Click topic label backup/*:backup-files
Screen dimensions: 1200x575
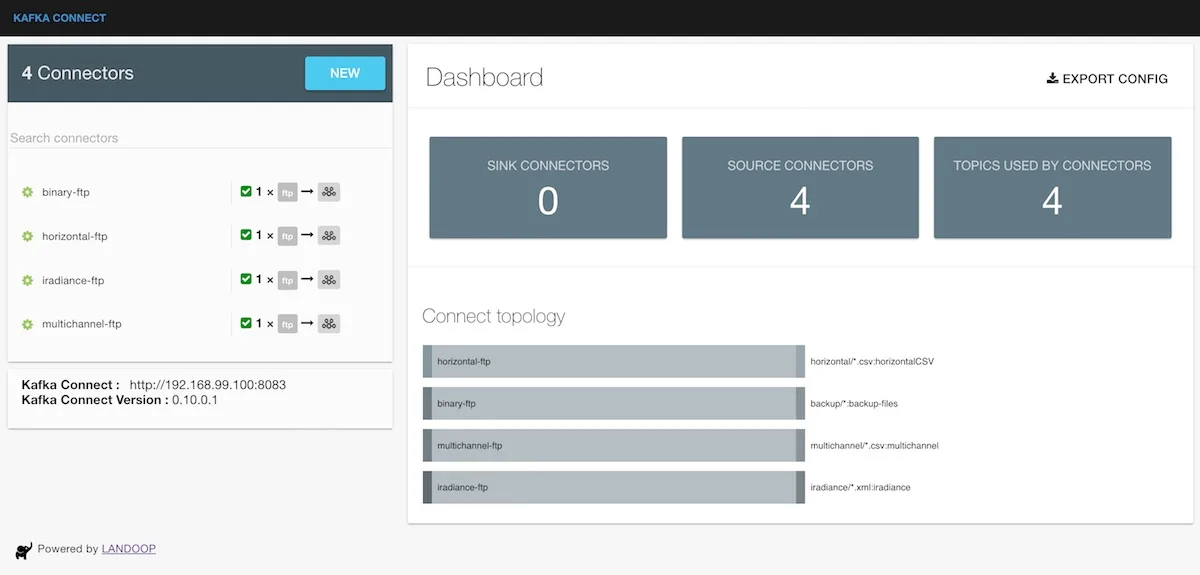point(854,403)
